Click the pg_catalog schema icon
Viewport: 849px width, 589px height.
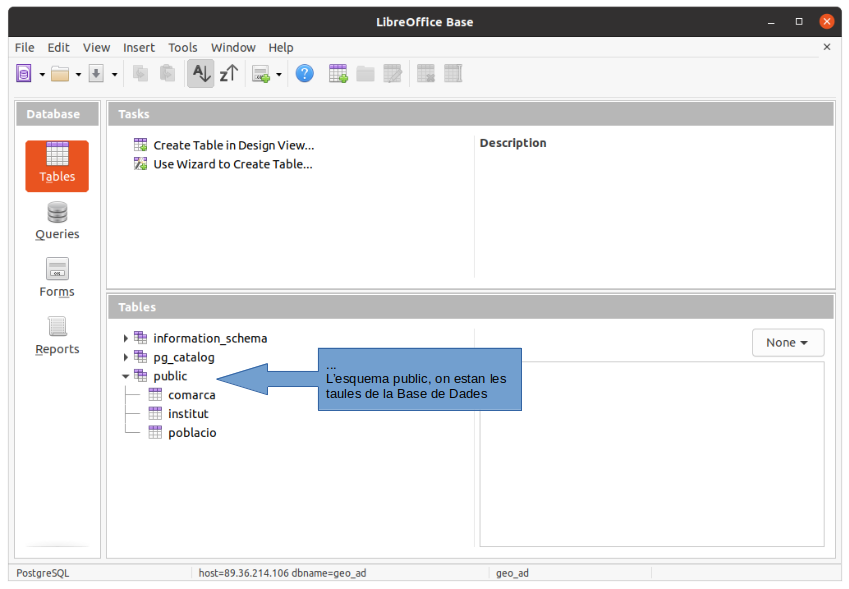[141, 357]
